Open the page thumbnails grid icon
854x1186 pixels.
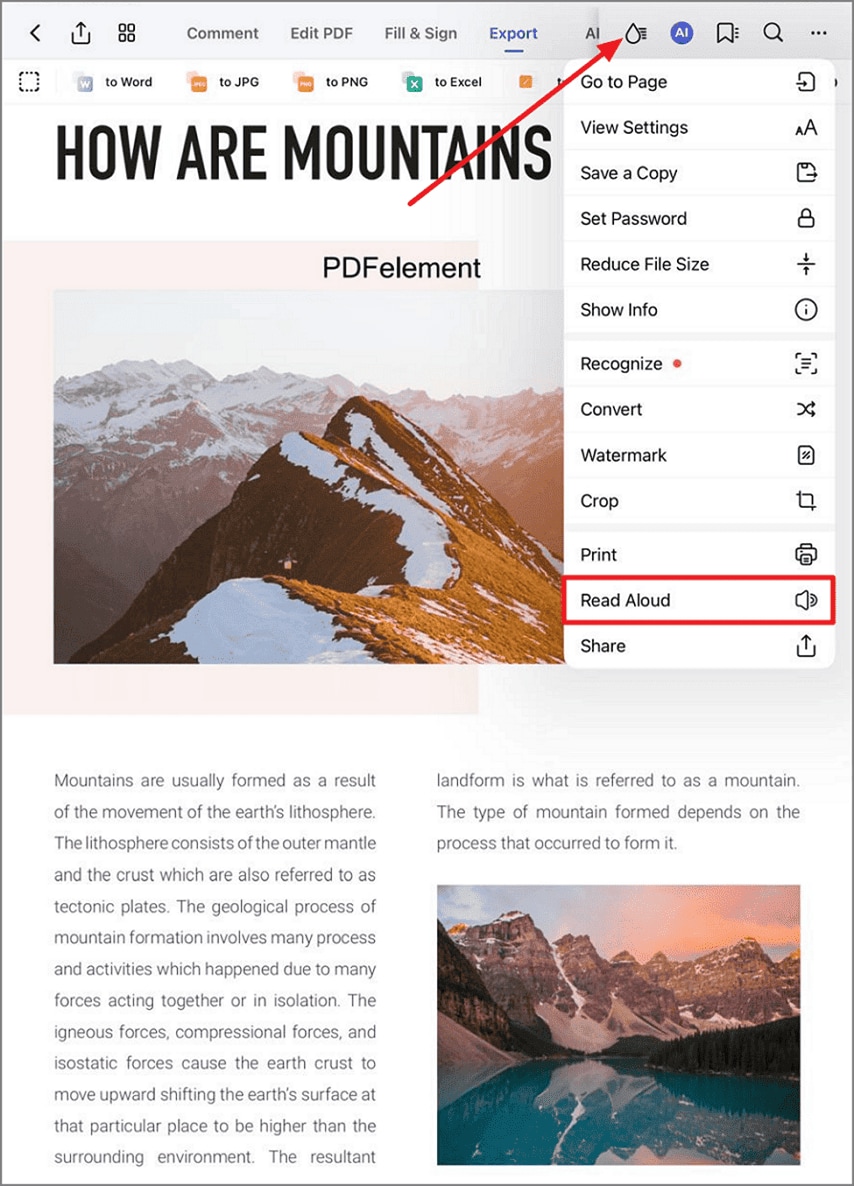(x=127, y=33)
